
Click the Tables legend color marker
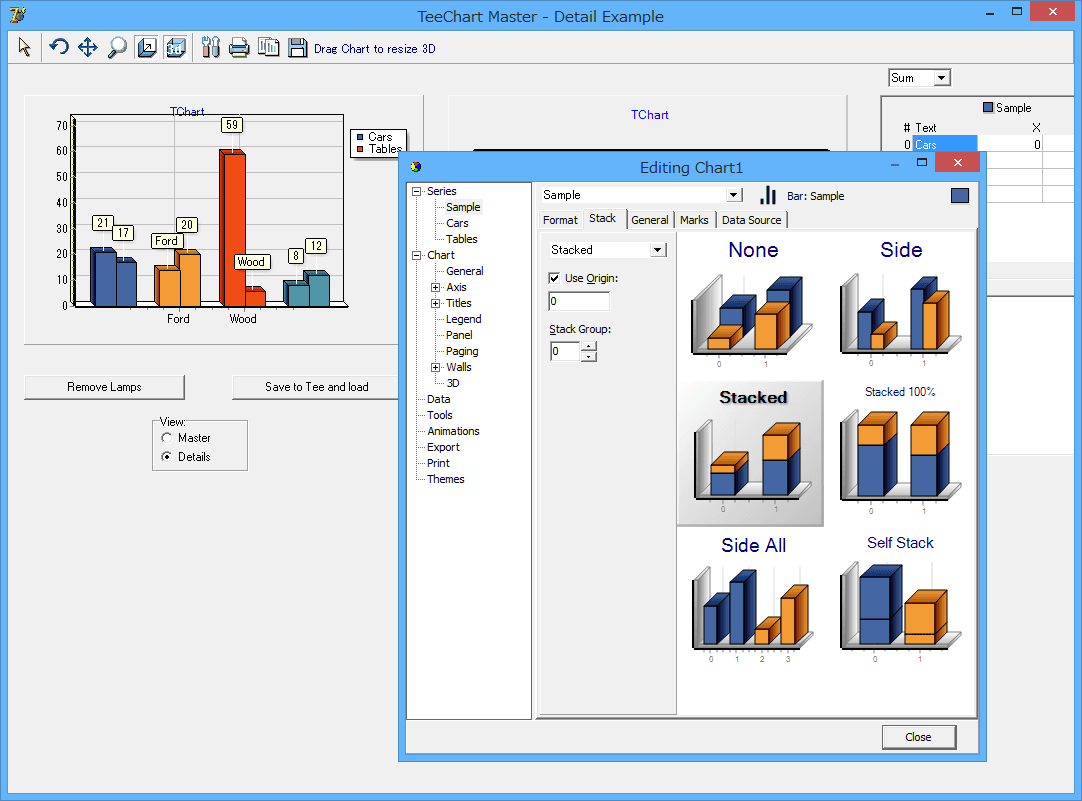pos(360,149)
